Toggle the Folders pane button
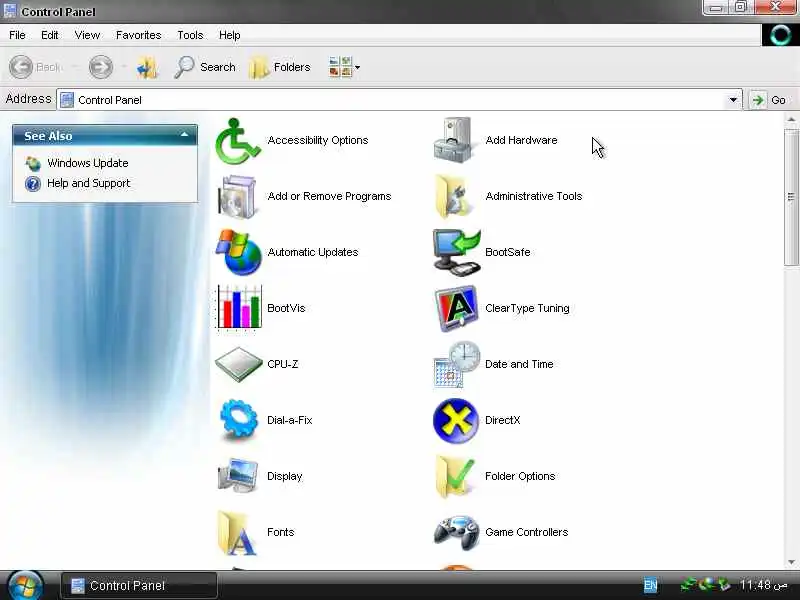Screen dimensions: 800x600 280,67
